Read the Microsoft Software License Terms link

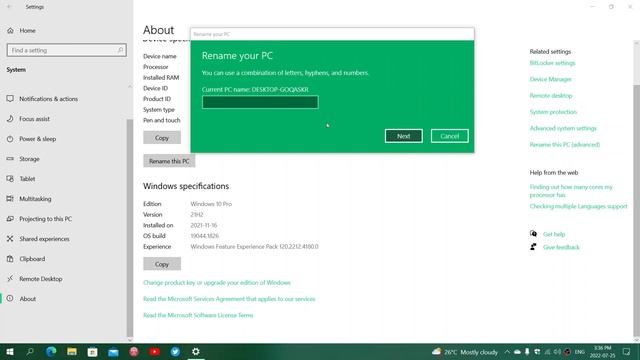[x=198, y=315]
